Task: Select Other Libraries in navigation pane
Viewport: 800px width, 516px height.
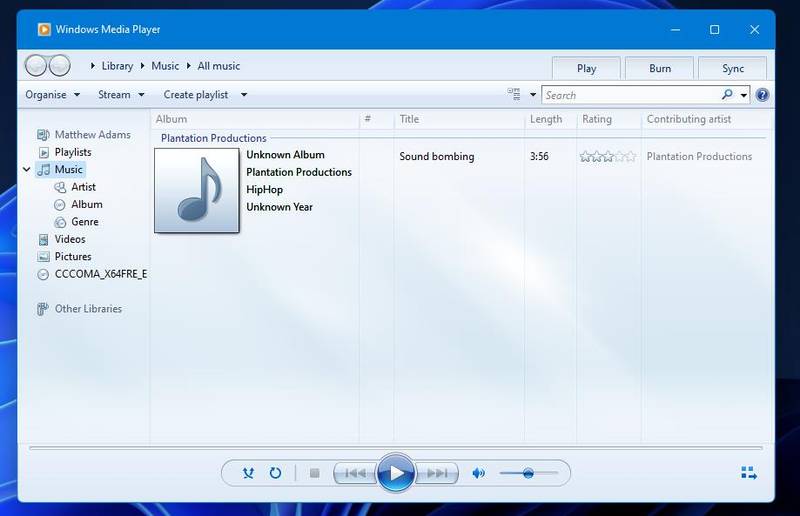Action: tap(88, 309)
